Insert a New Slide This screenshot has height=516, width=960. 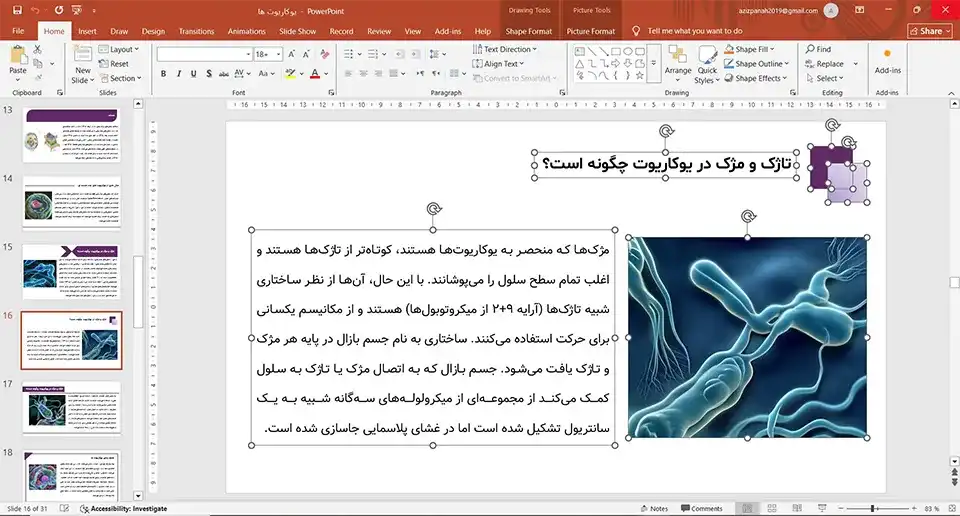tap(83, 65)
